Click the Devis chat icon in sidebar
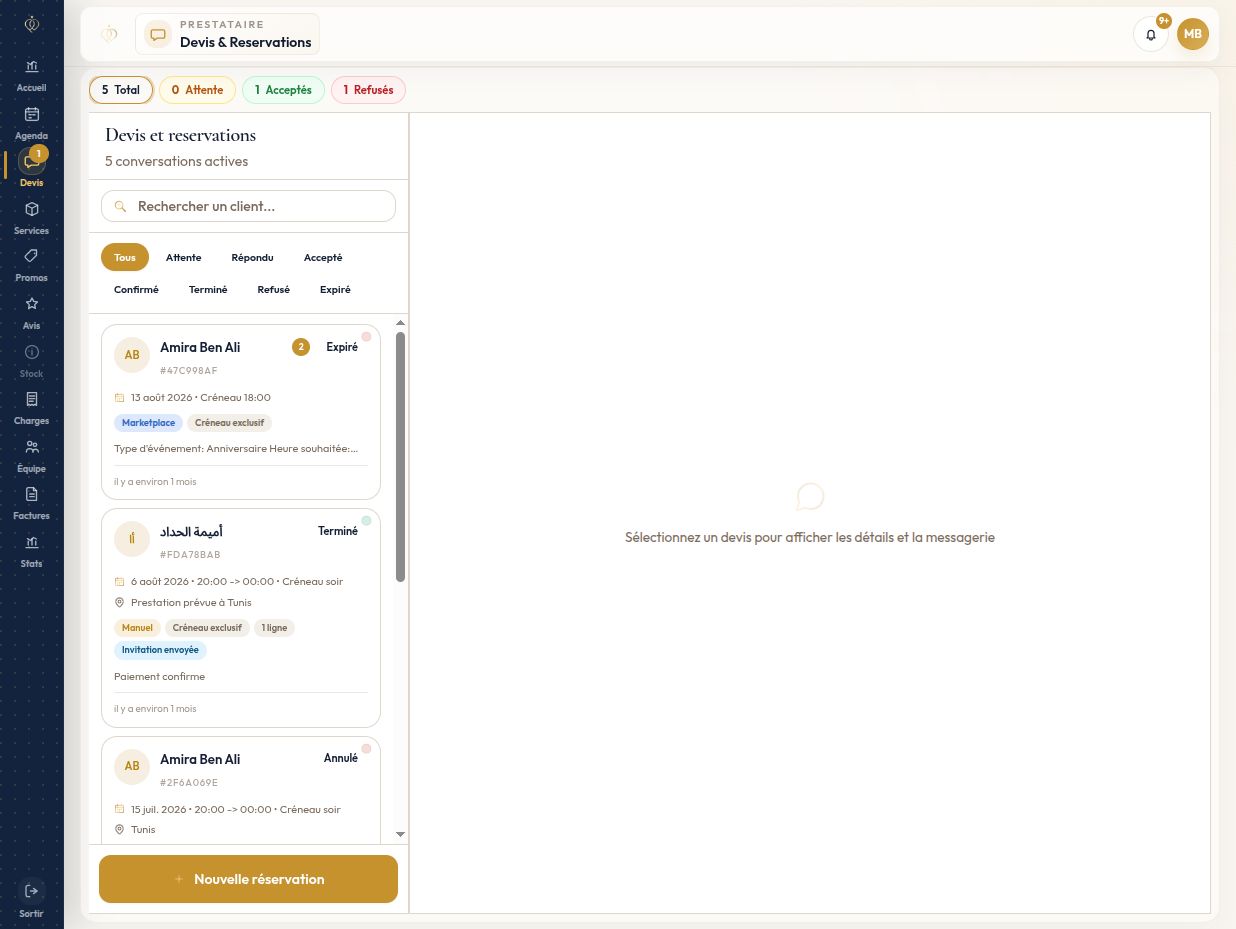 pyautogui.click(x=32, y=162)
